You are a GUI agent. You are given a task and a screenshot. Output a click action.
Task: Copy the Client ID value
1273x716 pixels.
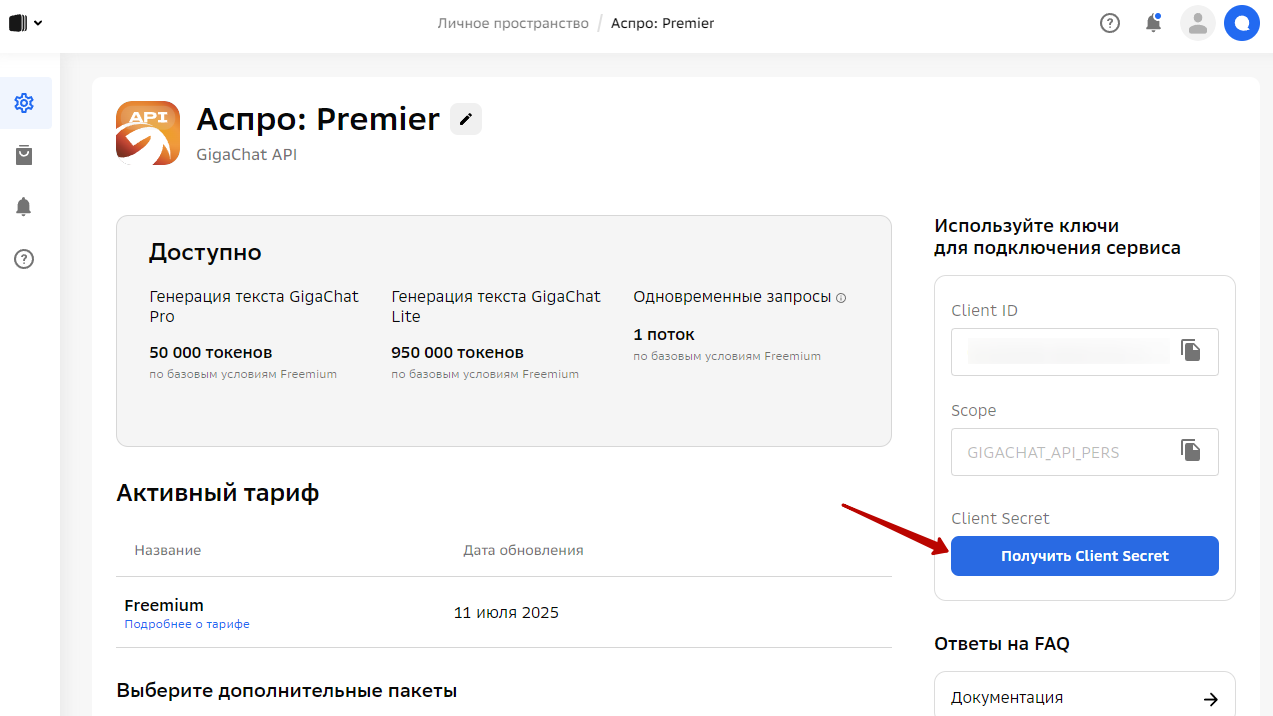coord(1190,350)
